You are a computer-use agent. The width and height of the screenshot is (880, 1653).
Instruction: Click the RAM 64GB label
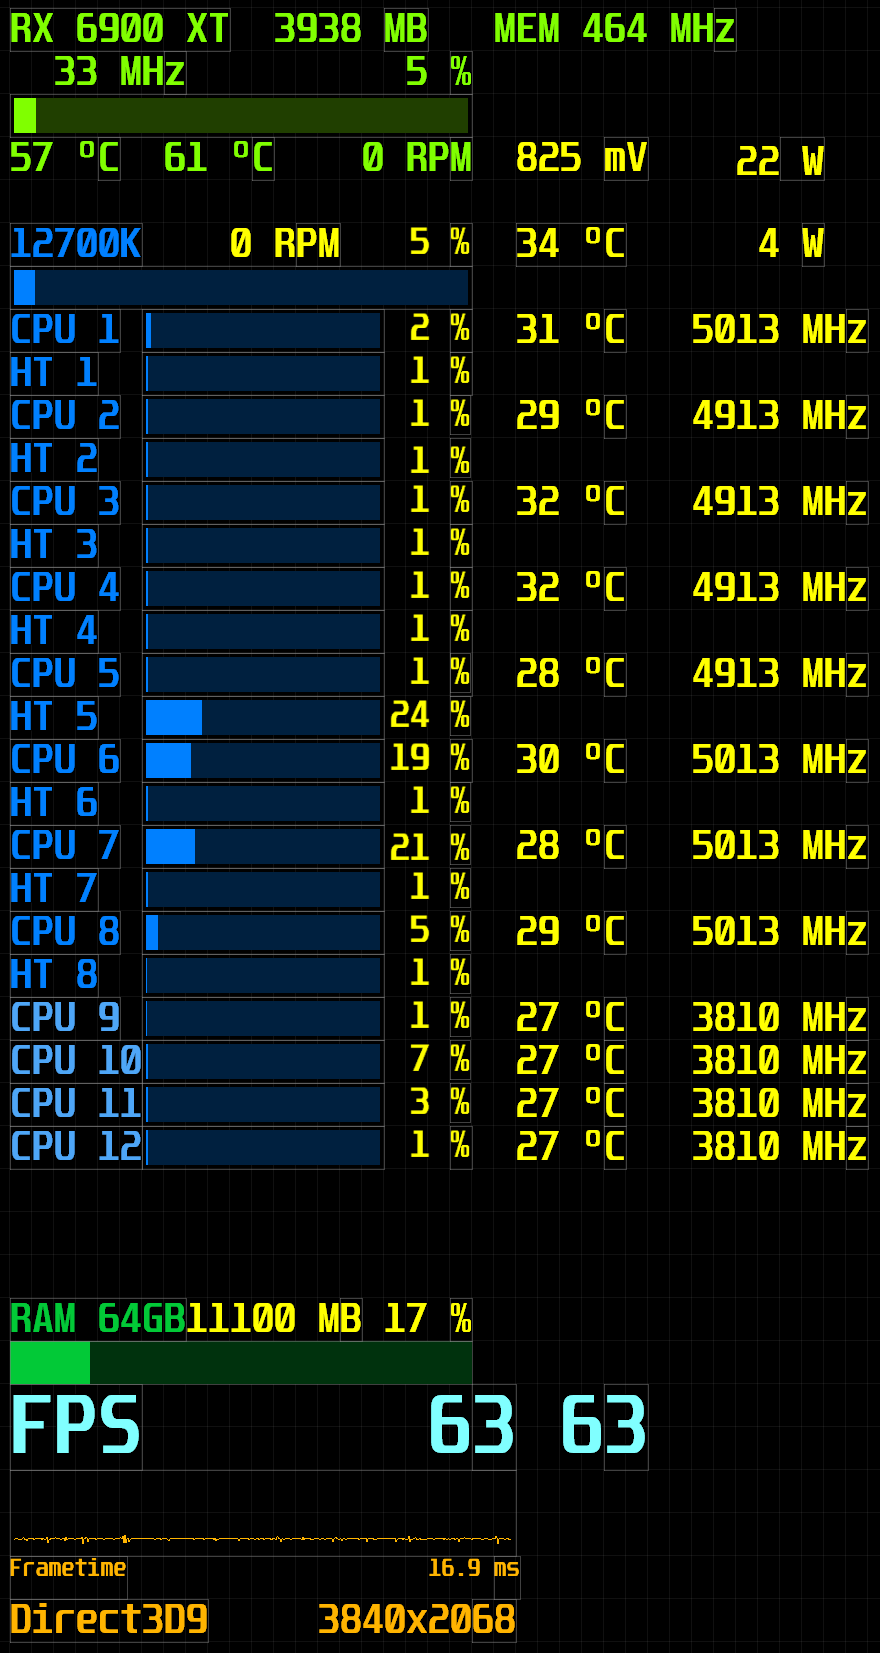98,1319
